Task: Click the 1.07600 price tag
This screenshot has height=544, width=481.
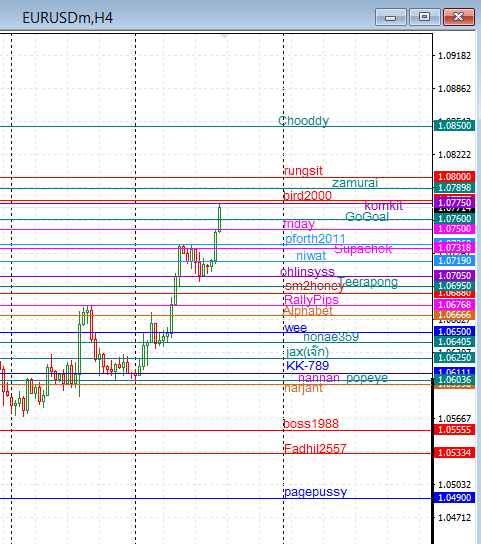Action: (454, 219)
